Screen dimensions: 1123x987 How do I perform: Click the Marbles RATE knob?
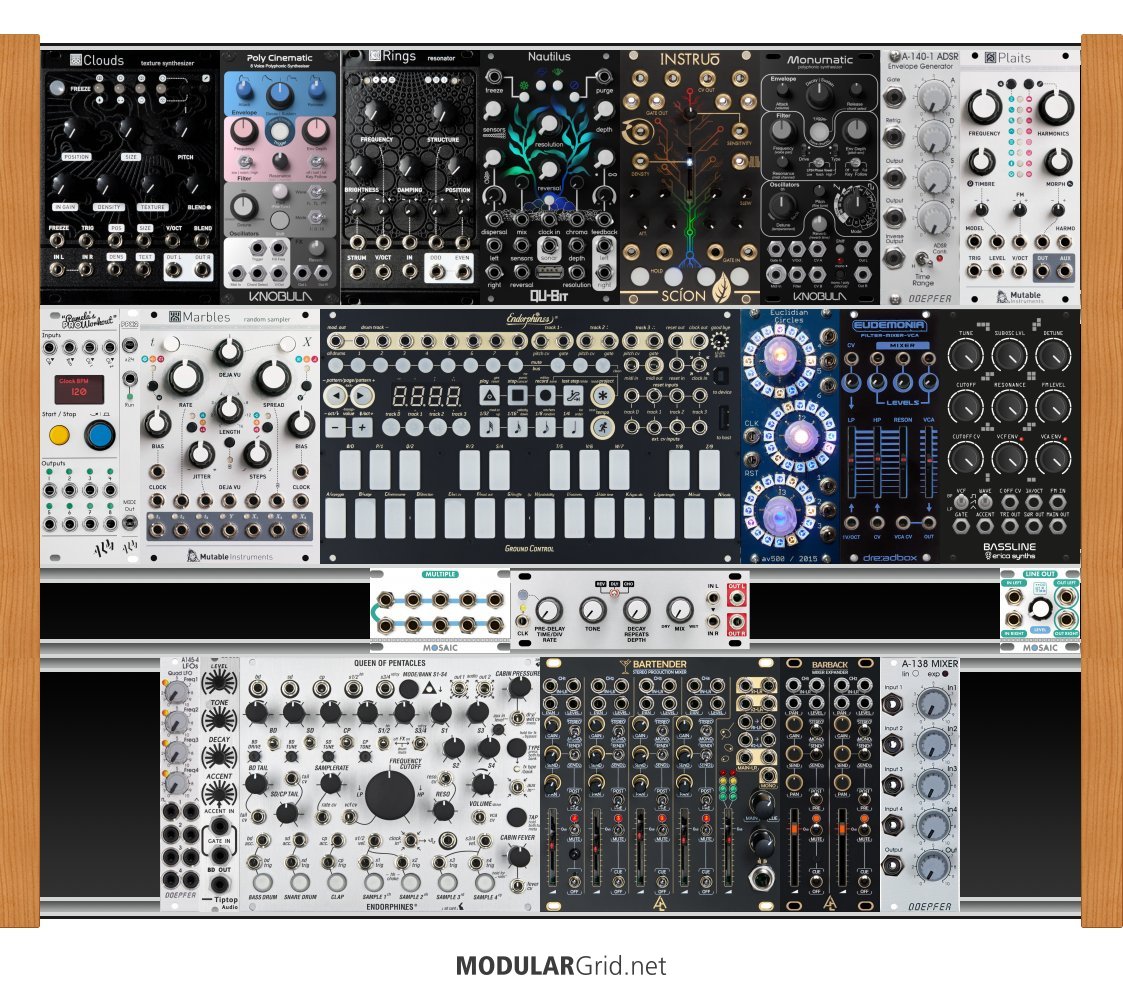pyautogui.click(x=185, y=377)
